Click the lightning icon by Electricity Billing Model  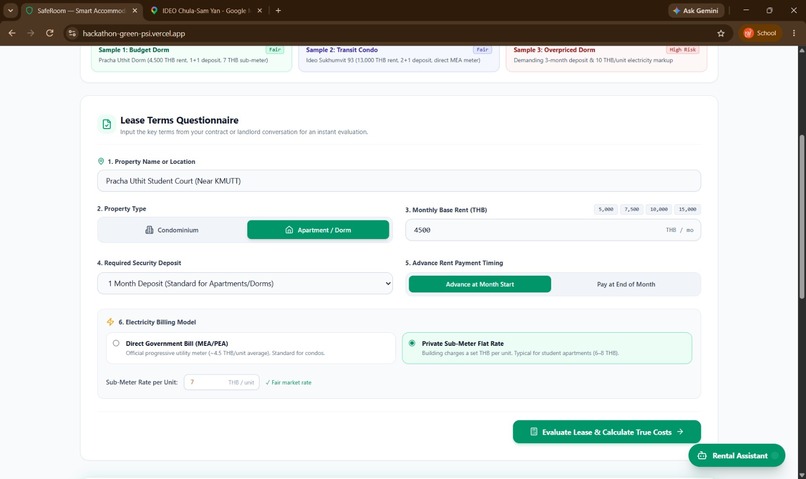pos(110,322)
